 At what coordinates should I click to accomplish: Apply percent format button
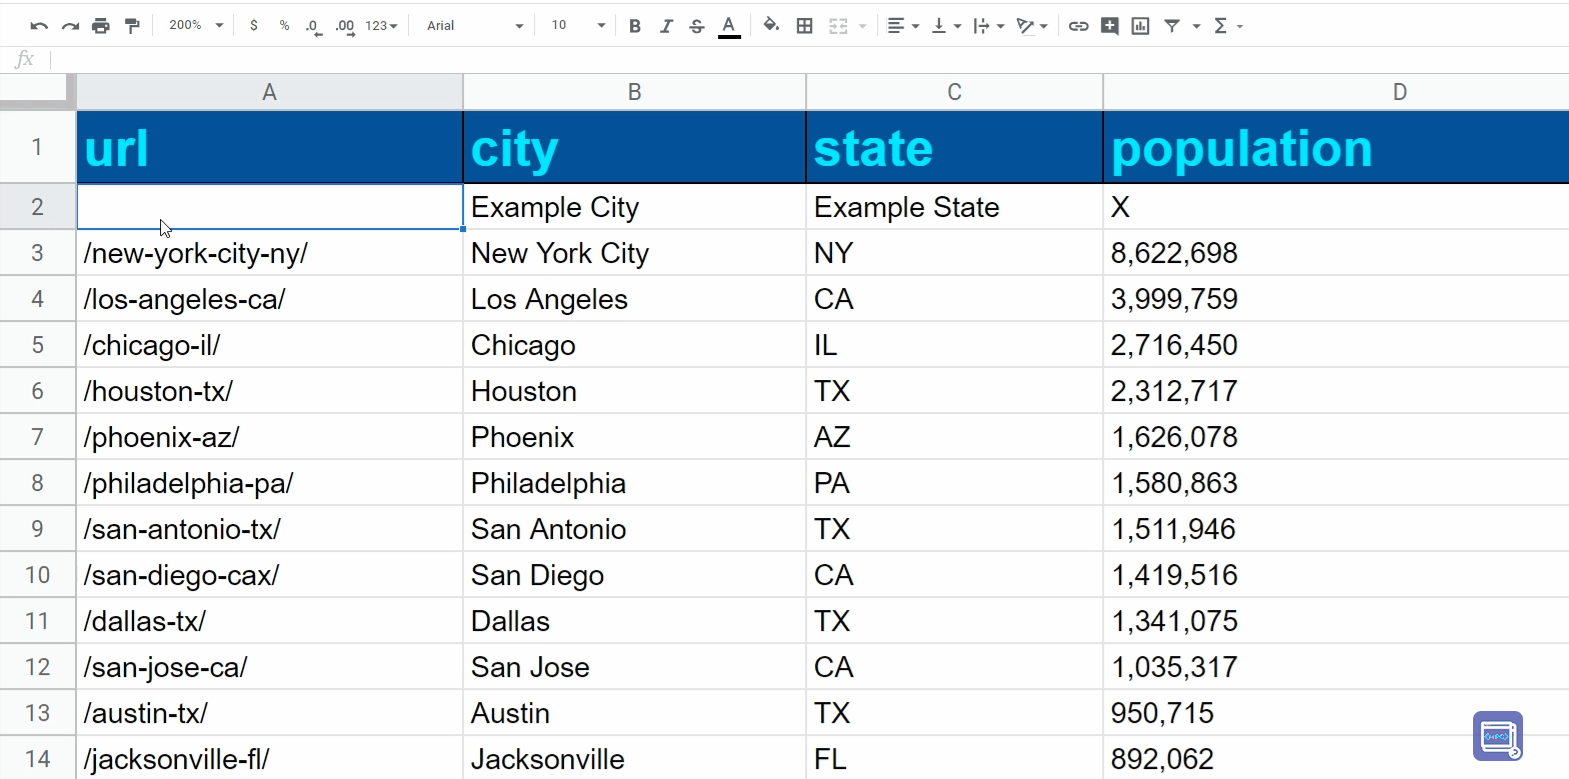tap(284, 26)
